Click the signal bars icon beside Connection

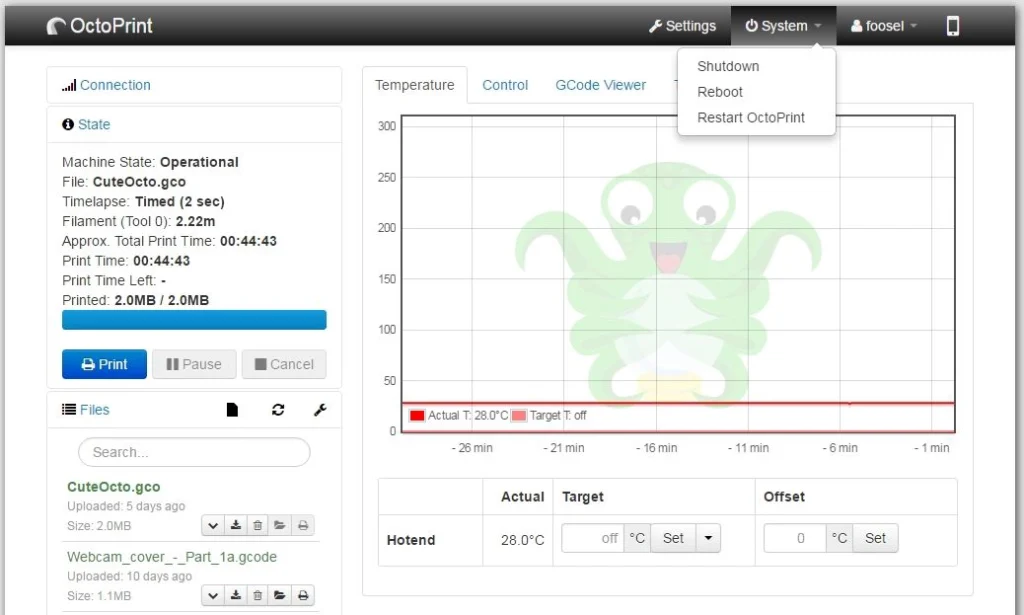click(69, 85)
